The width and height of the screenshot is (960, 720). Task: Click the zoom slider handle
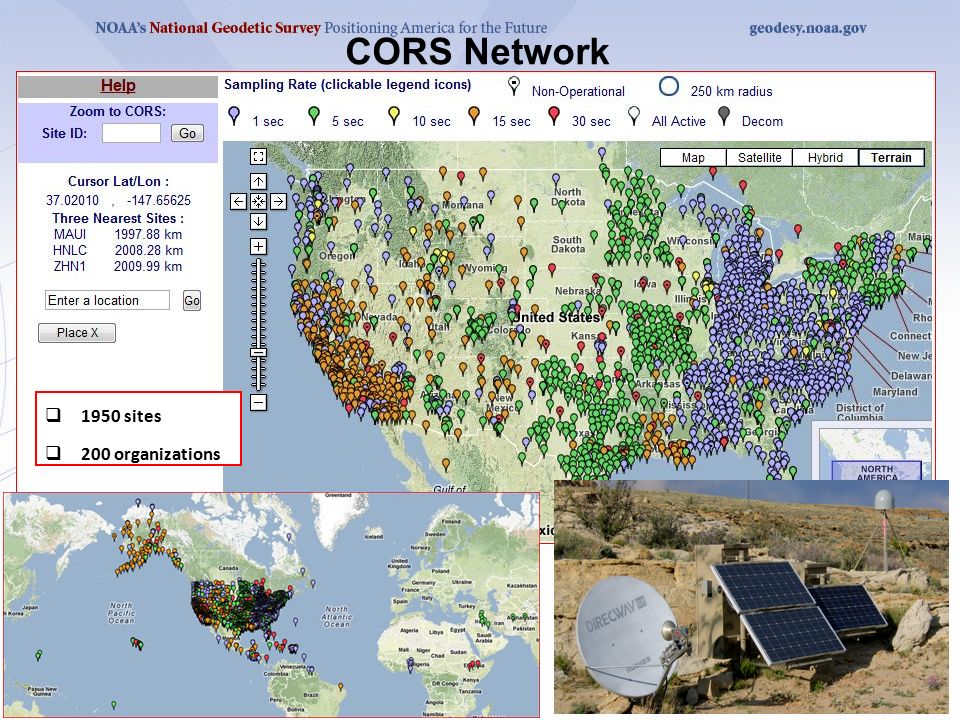(259, 353)
